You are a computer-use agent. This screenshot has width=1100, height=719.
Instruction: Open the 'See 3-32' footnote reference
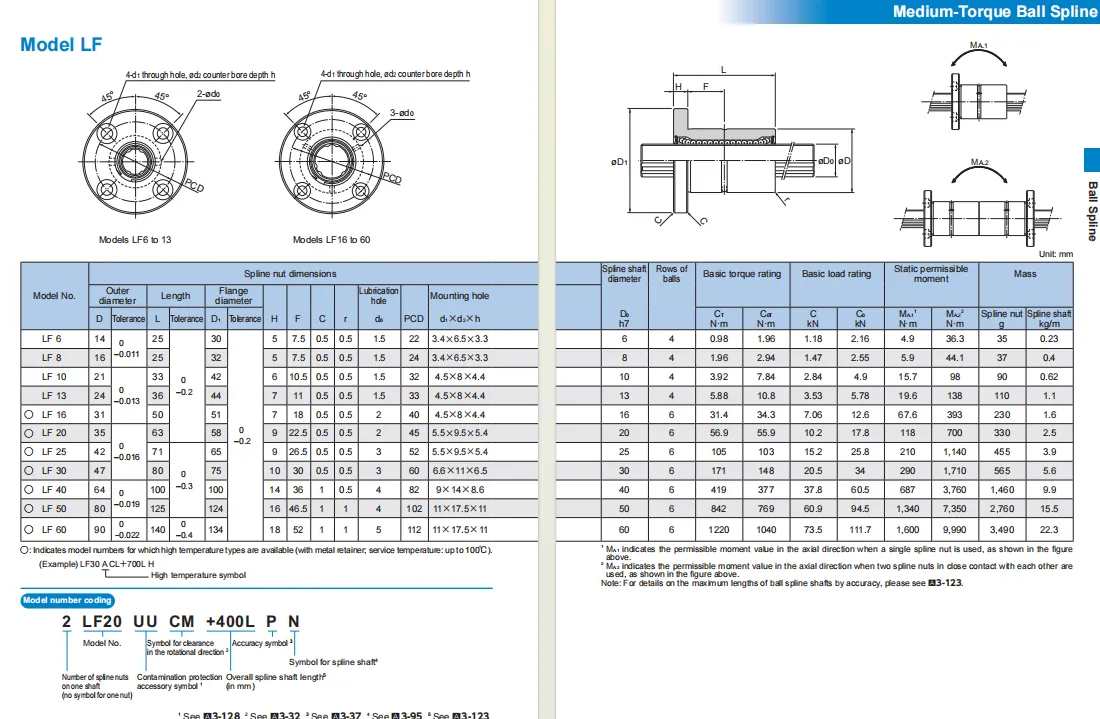point(275,715)
